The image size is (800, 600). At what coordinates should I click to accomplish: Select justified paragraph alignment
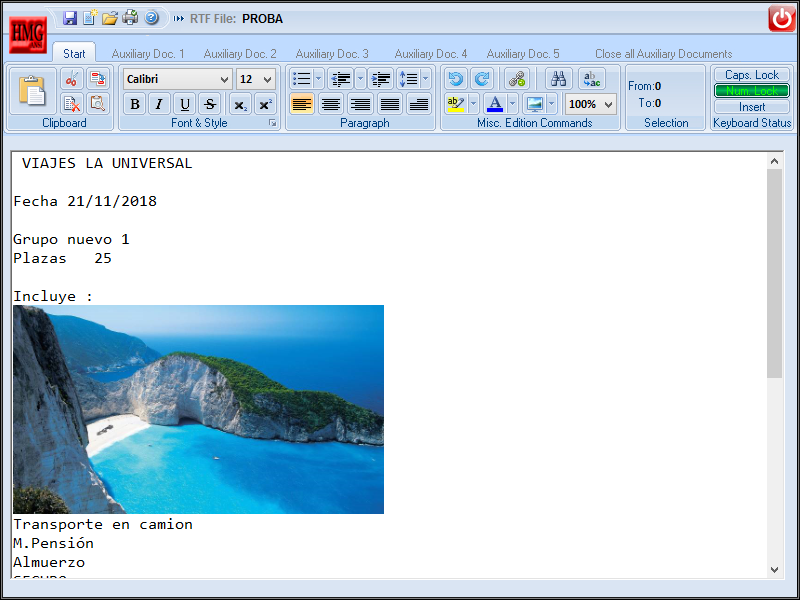pyautogui.click(x=390, y=104)
